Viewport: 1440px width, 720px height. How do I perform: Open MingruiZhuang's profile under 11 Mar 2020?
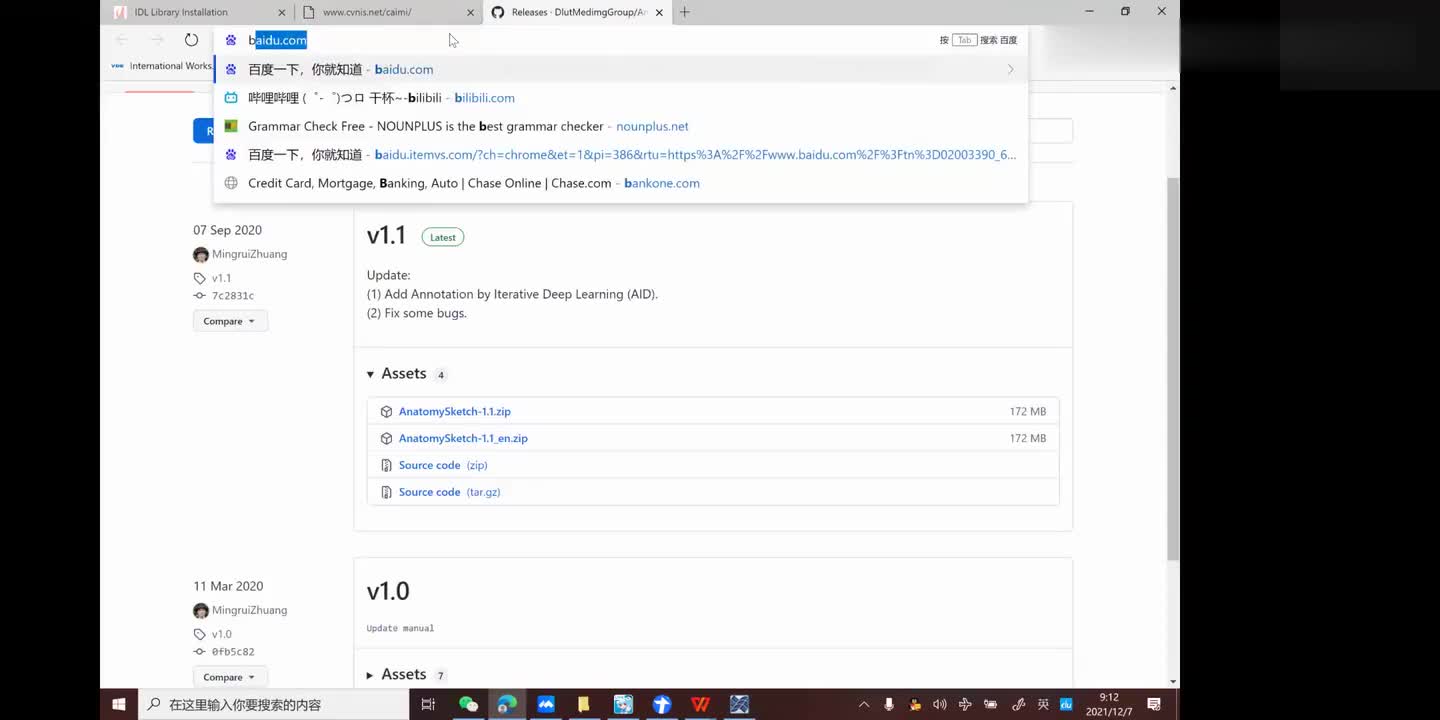(249, 610)
